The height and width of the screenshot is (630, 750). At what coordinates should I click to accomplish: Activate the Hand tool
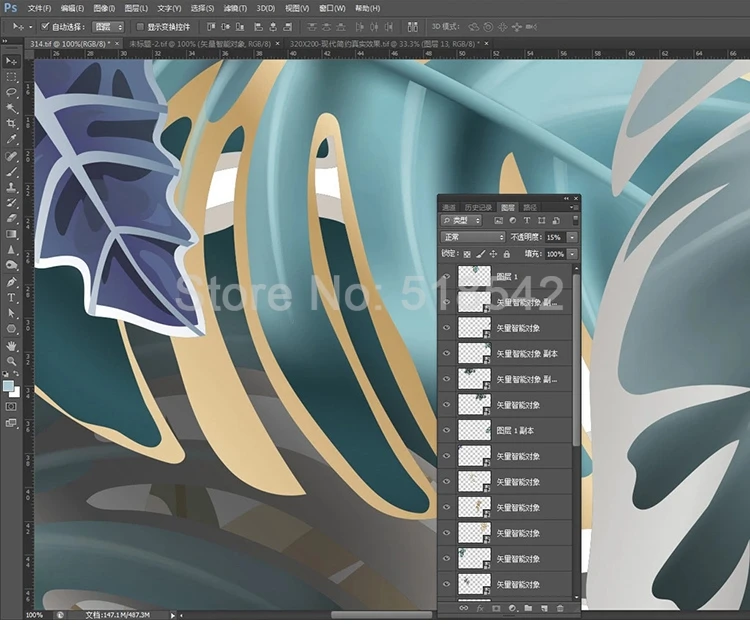pyautogui.click(x=11, y=345)
